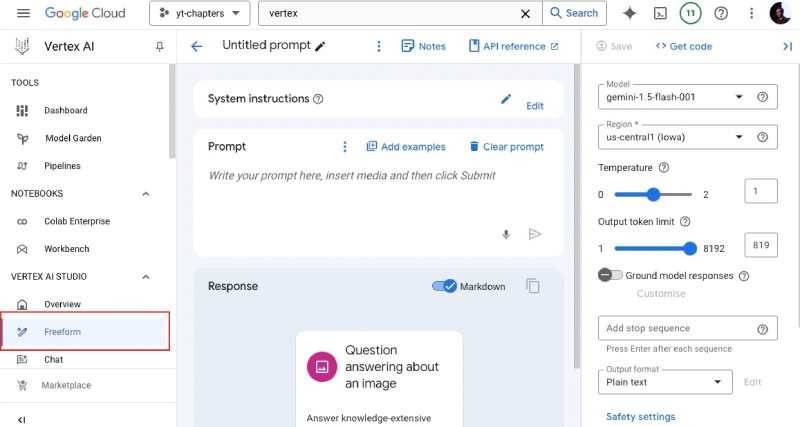
Task: Collapse the Notebooks section
Action: [x=146, y=193]
